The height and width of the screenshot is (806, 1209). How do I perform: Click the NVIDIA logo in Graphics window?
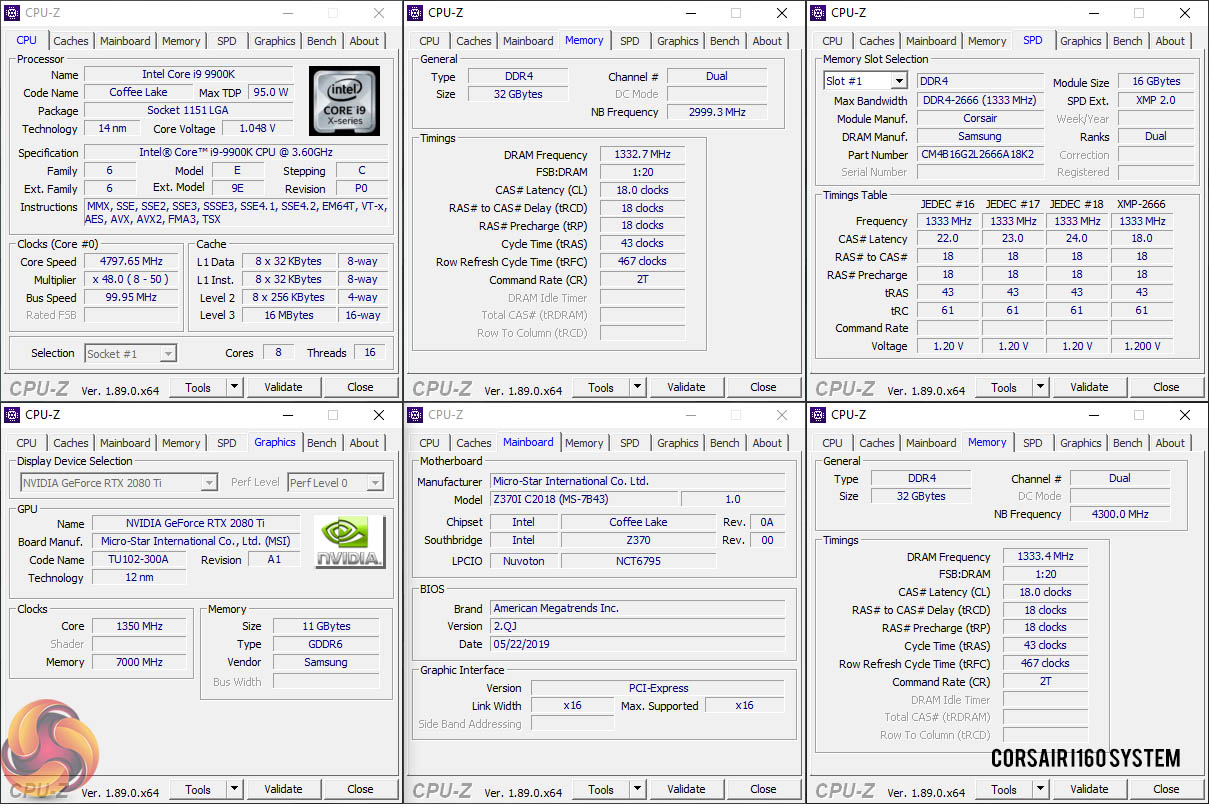coord(349,542)
